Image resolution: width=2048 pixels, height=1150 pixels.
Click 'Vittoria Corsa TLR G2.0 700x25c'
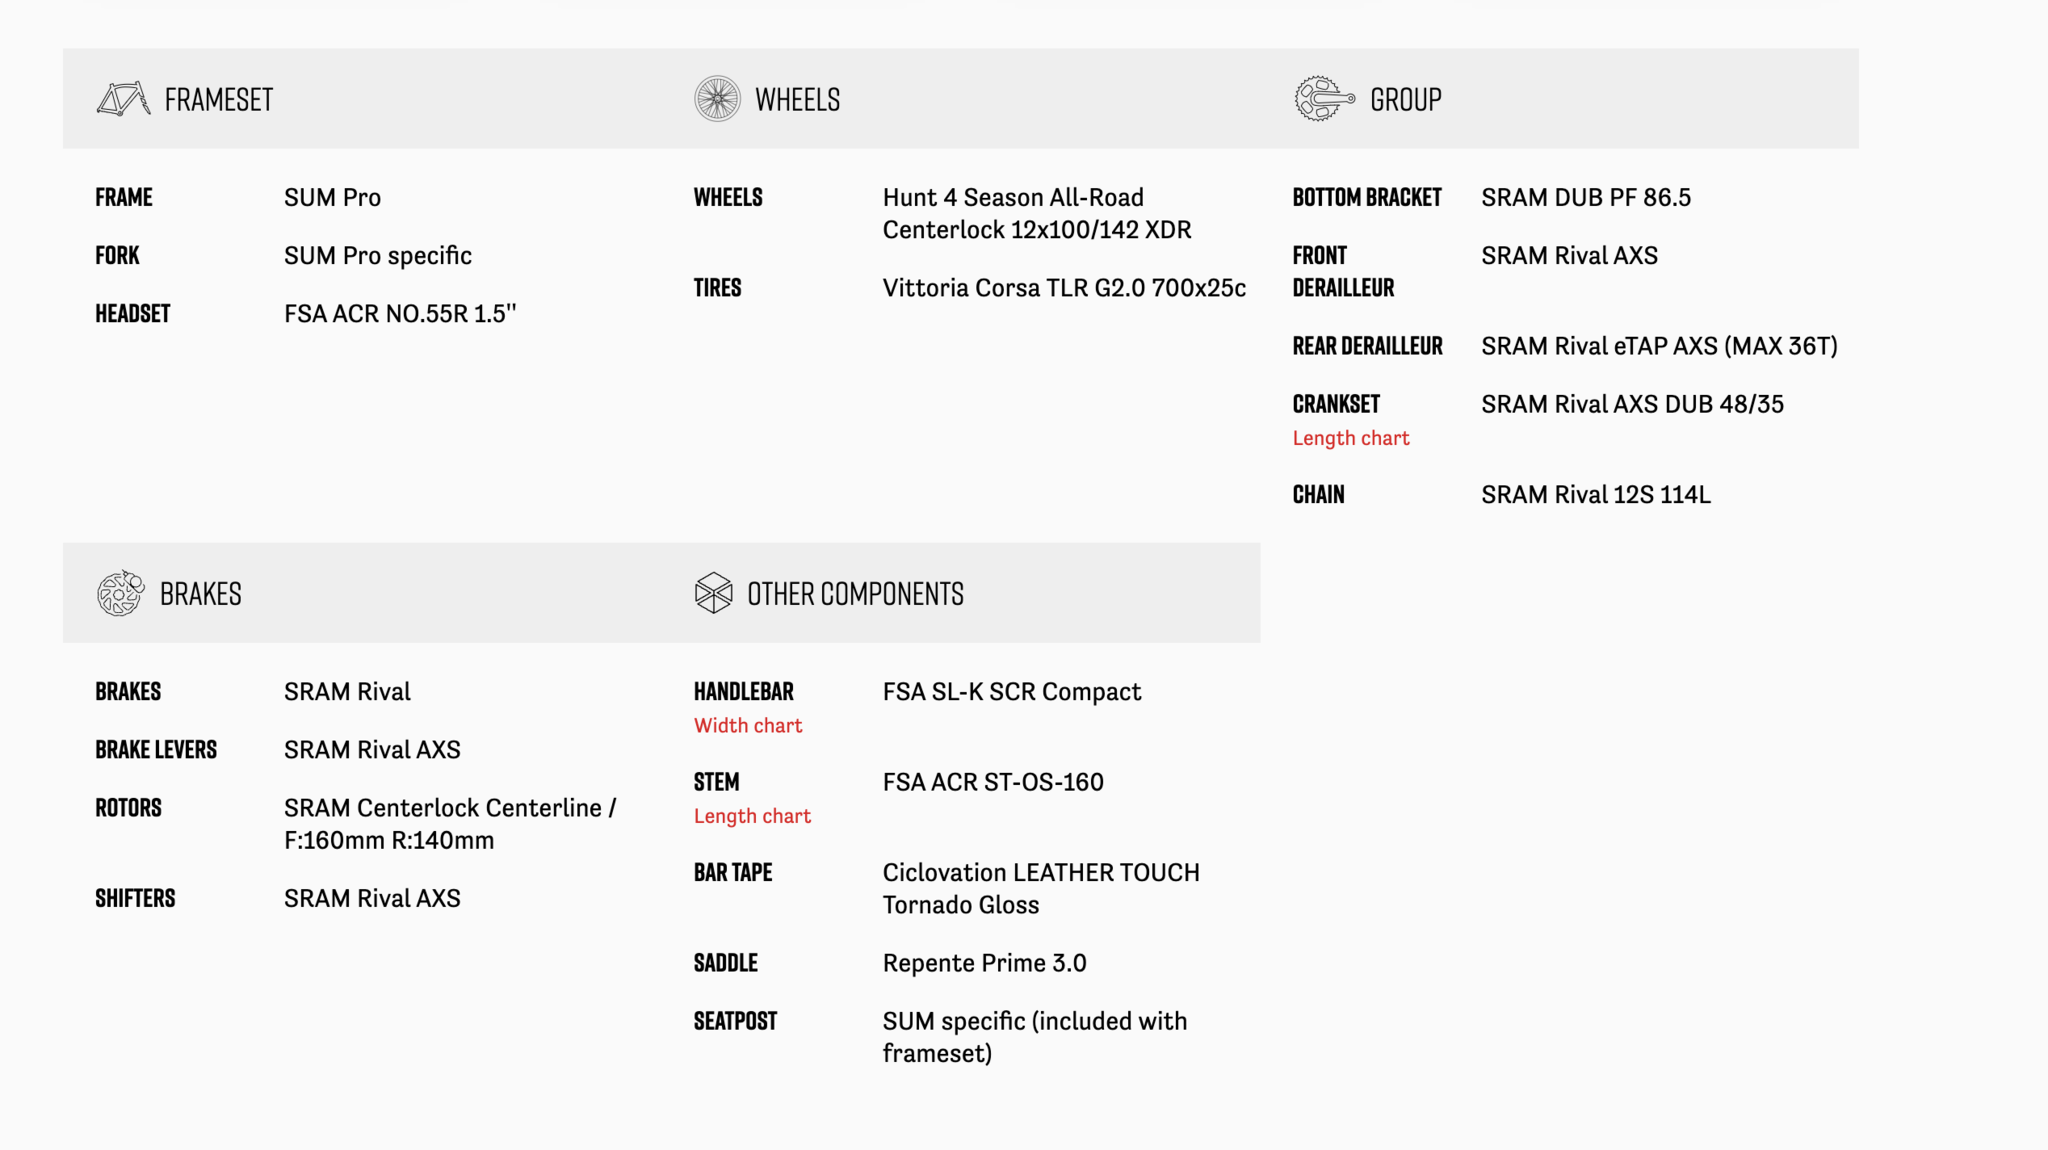[1064, 288]
